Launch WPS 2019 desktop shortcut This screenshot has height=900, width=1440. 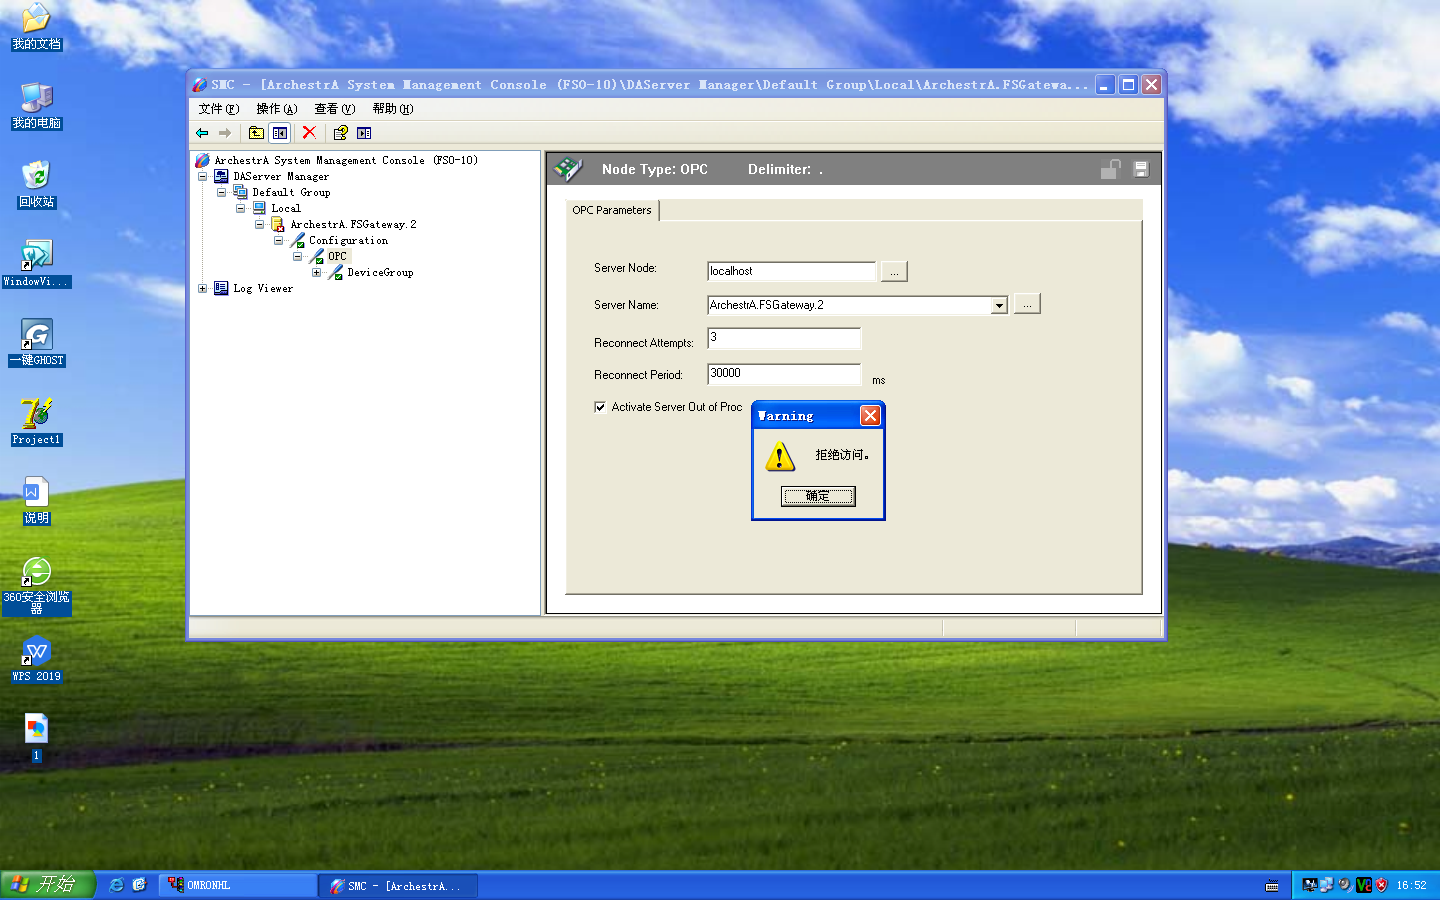click(x=37, y=658)
